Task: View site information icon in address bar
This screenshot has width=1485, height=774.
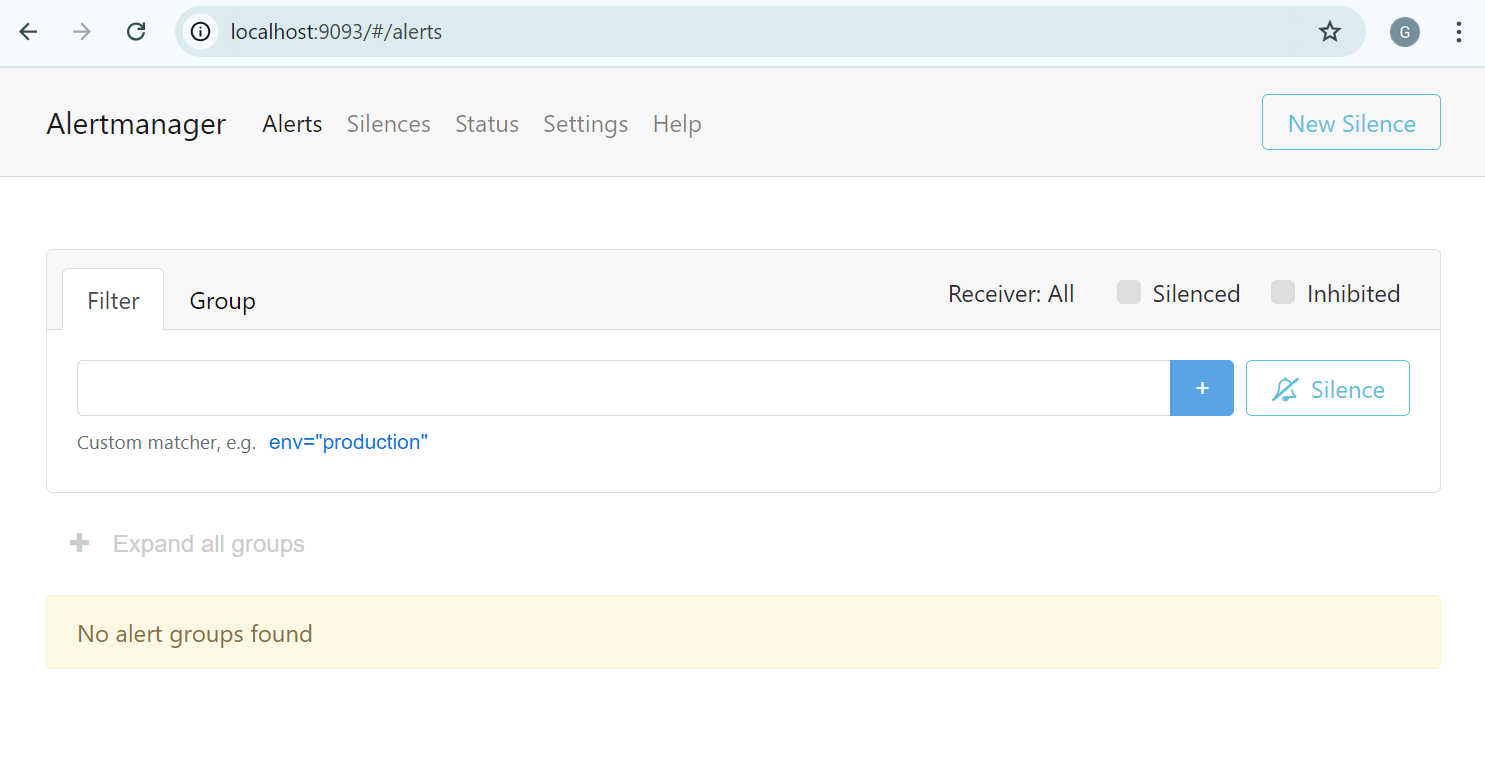Action: 200,32
